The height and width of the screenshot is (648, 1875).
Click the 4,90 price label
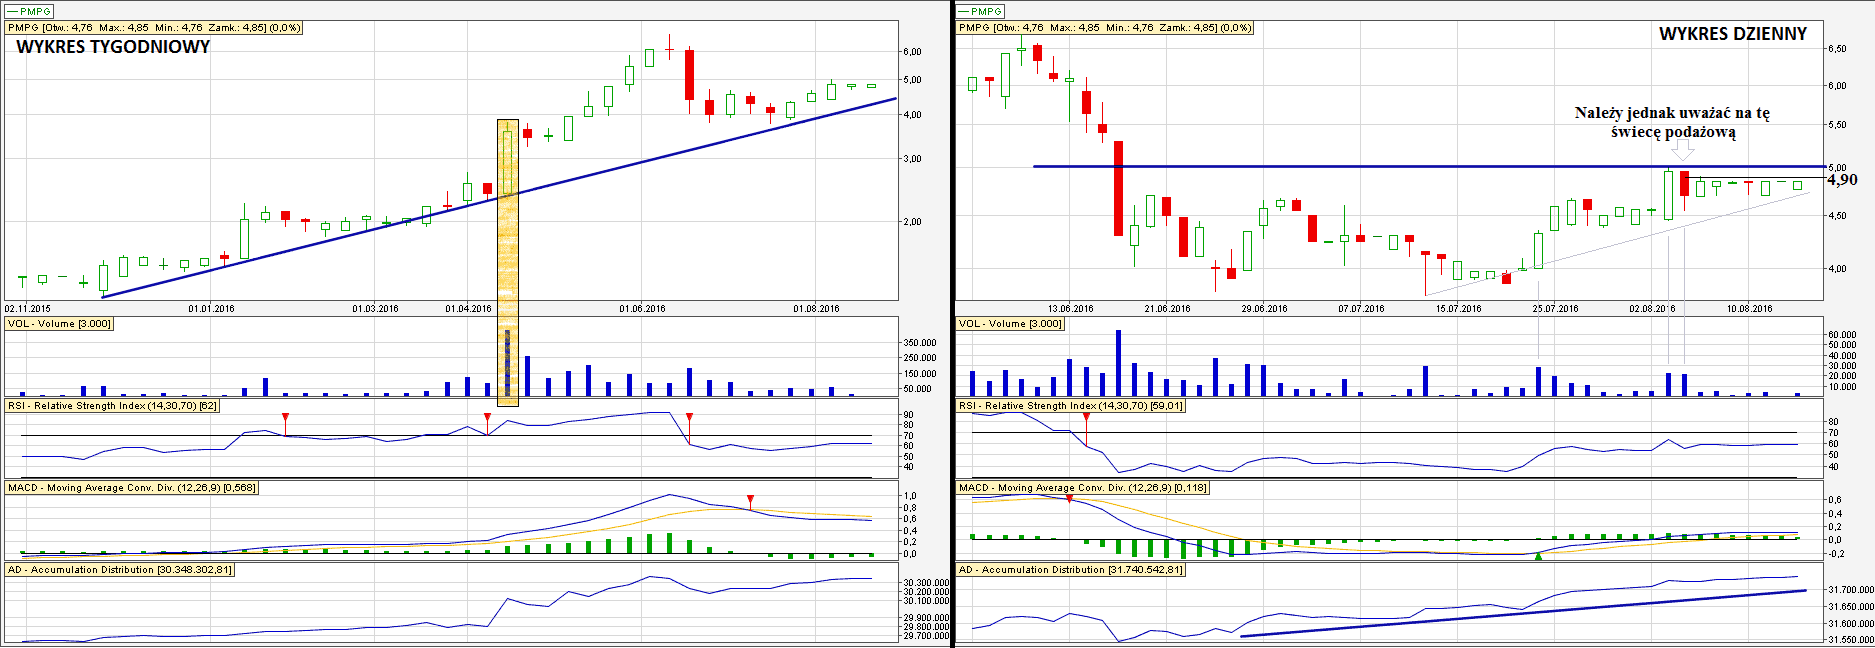point(1842,180)
